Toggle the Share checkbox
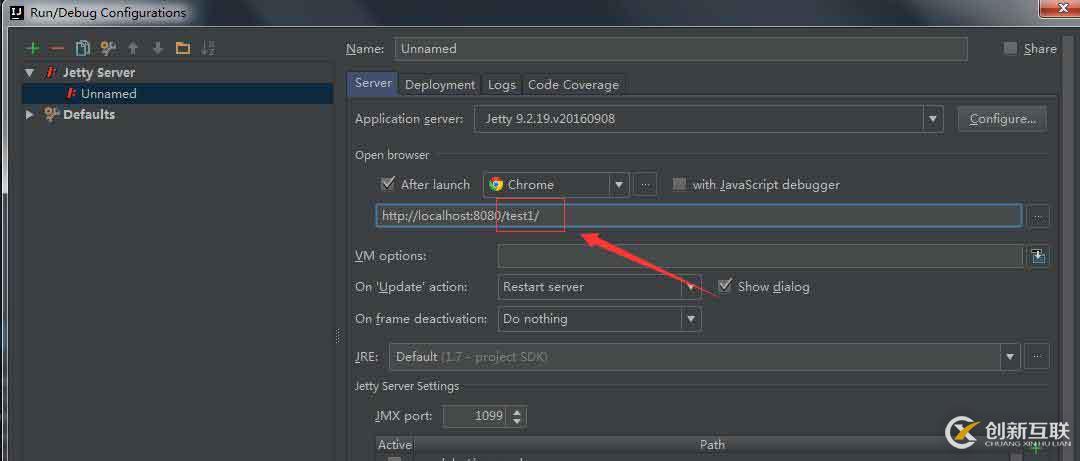The image size is (1080, 461). [1010, 48]
